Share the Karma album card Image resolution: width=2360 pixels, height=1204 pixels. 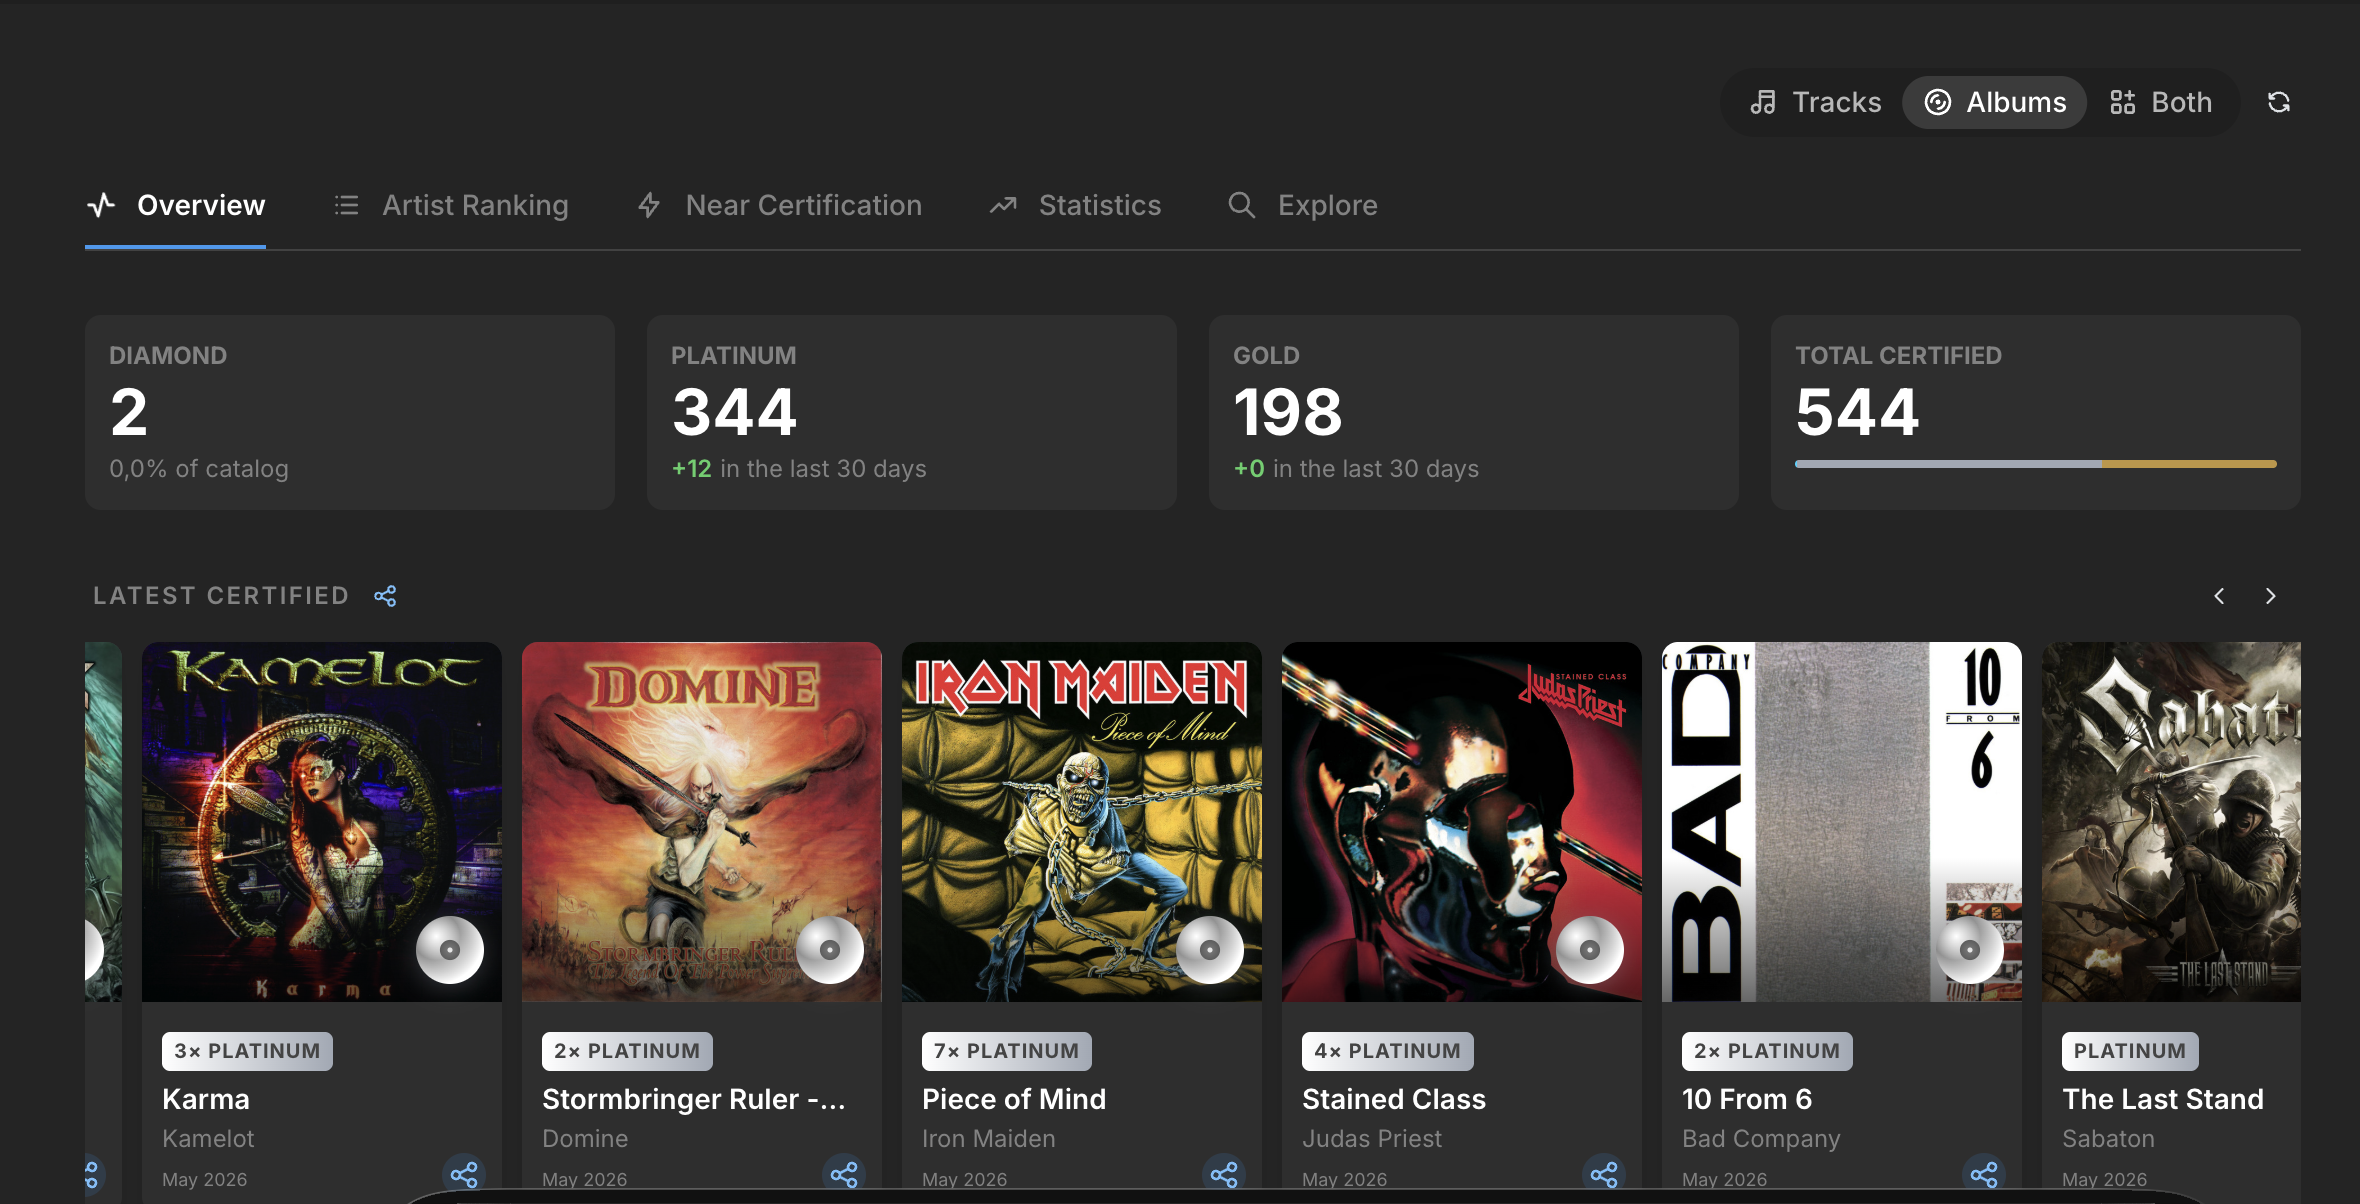pos(464,1173)
